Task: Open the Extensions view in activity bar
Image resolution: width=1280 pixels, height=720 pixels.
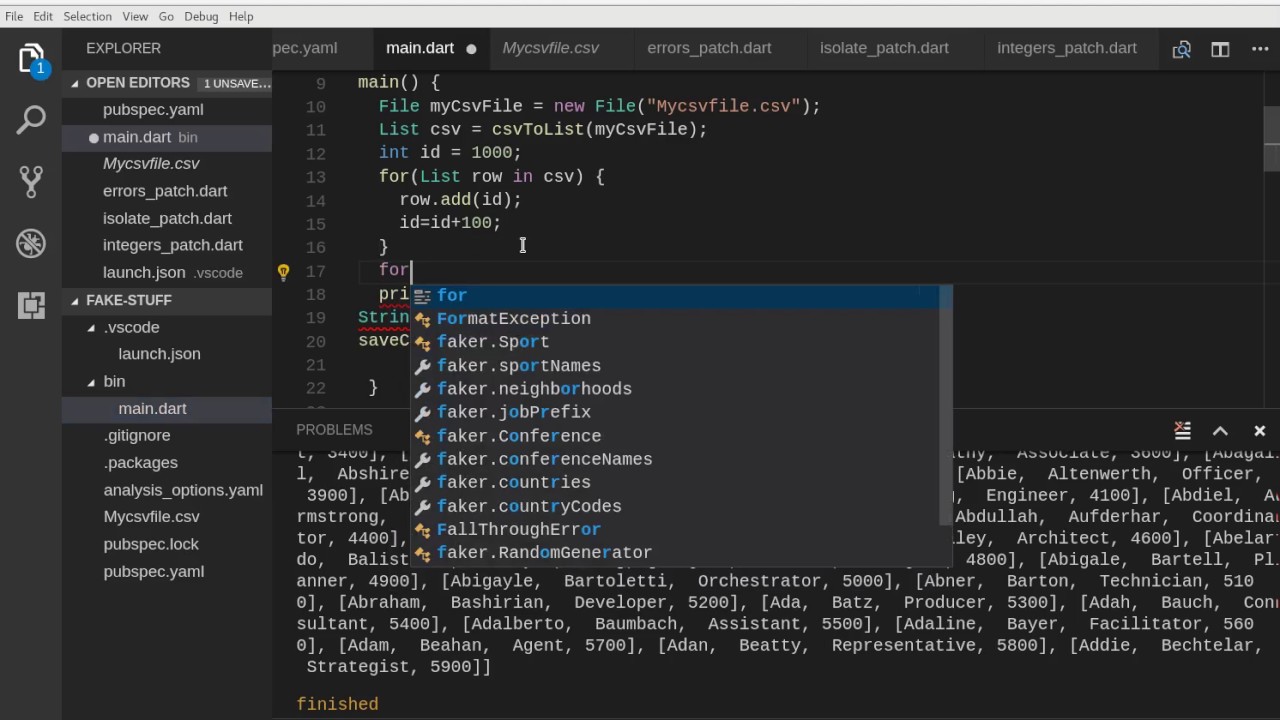Action: click(x=31, y=305)
